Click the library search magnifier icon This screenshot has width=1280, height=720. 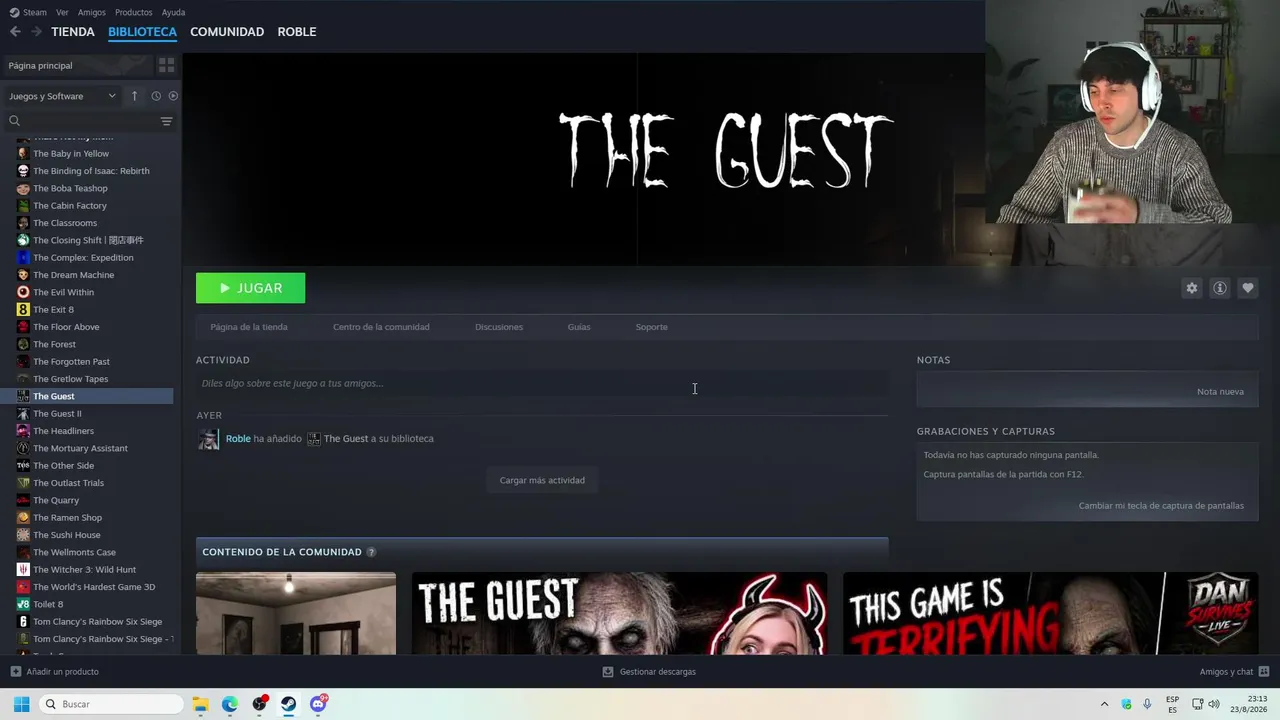point(14,121)
